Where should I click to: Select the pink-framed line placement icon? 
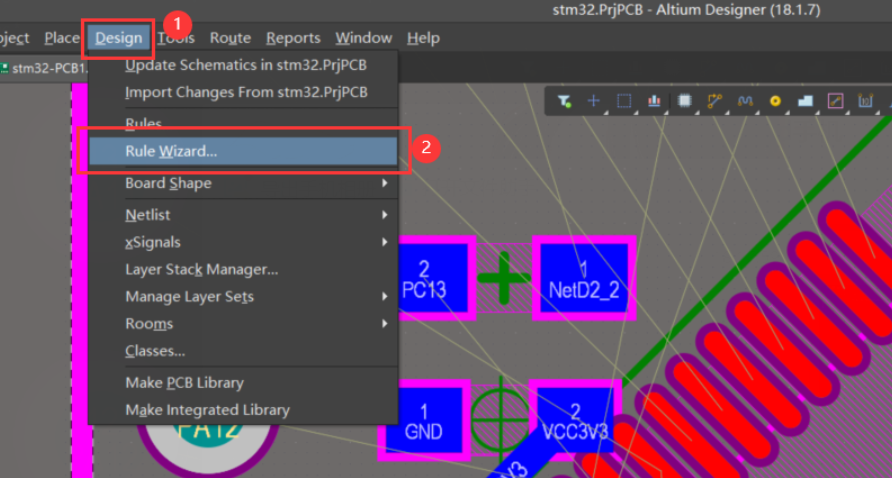[x=835, y=101]
